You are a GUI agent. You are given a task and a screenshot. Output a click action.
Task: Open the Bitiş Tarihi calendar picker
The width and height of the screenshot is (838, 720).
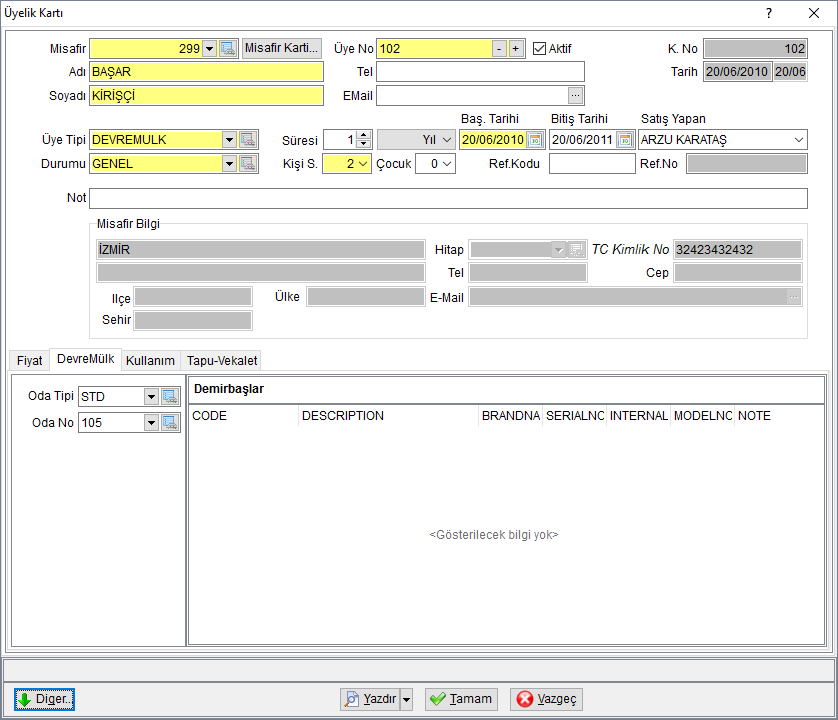coord(625,140)
